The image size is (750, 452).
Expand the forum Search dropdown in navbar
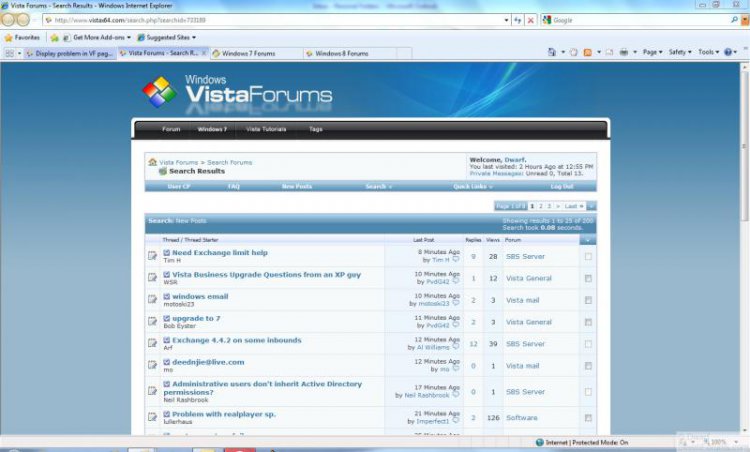click(x=378, y=187)
